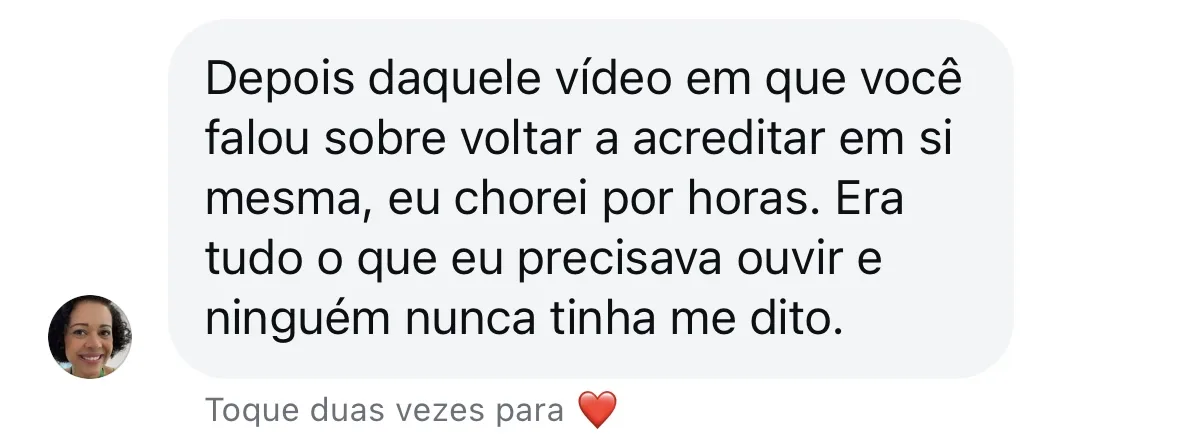Tap the red heart emoji
Image resolution: width=1179 pixels, height=443 pixels.
[598, 410]
